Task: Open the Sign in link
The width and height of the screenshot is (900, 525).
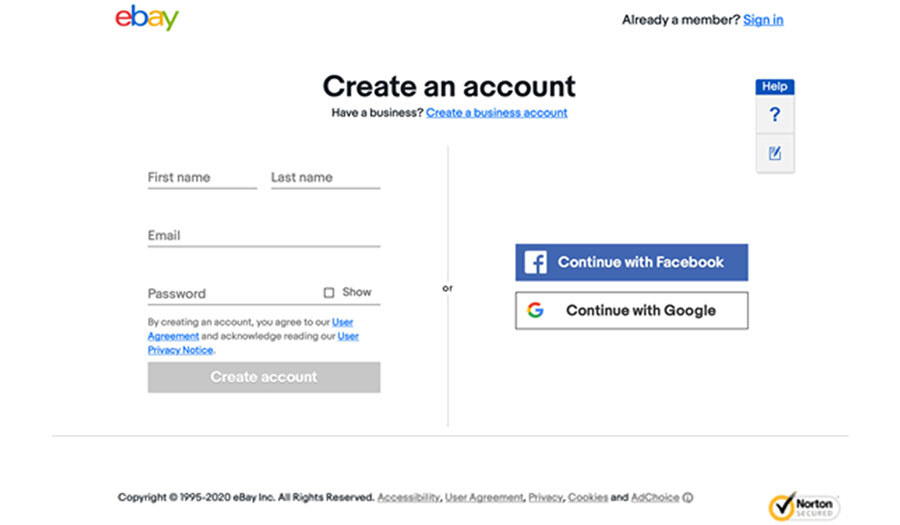Action: tap(763, 20)
